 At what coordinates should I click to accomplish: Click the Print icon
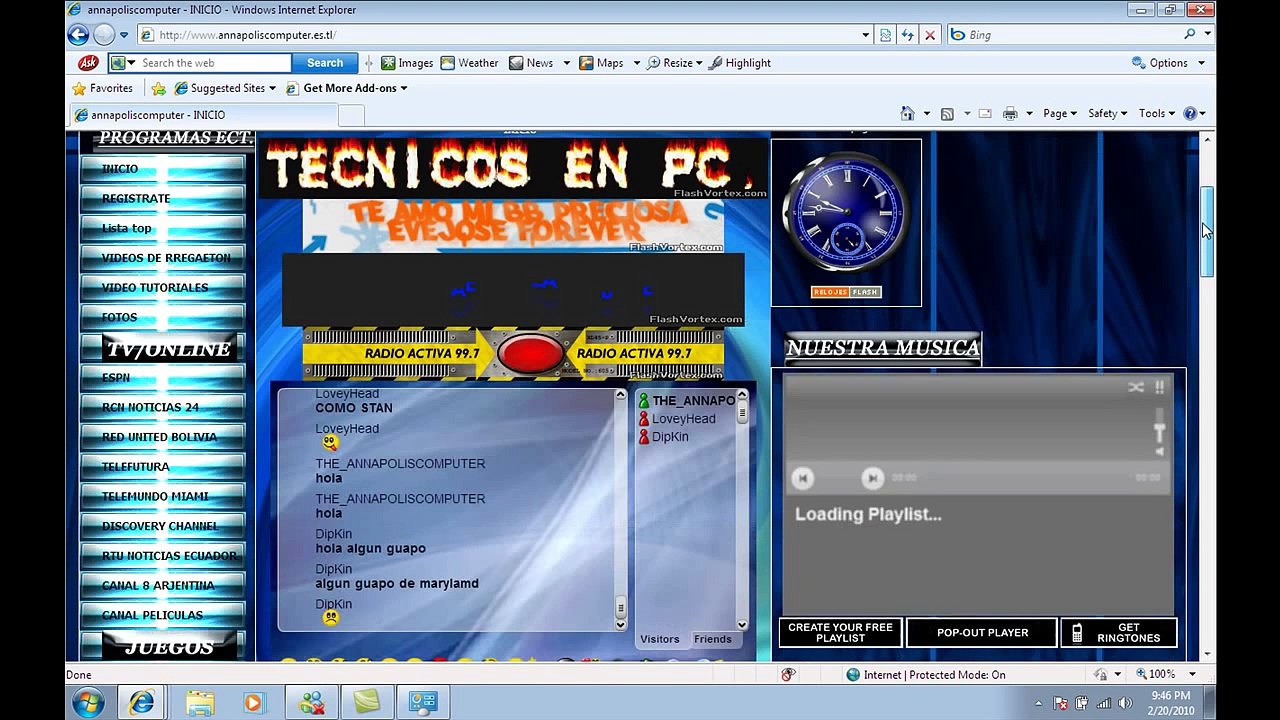point(1010,114)
